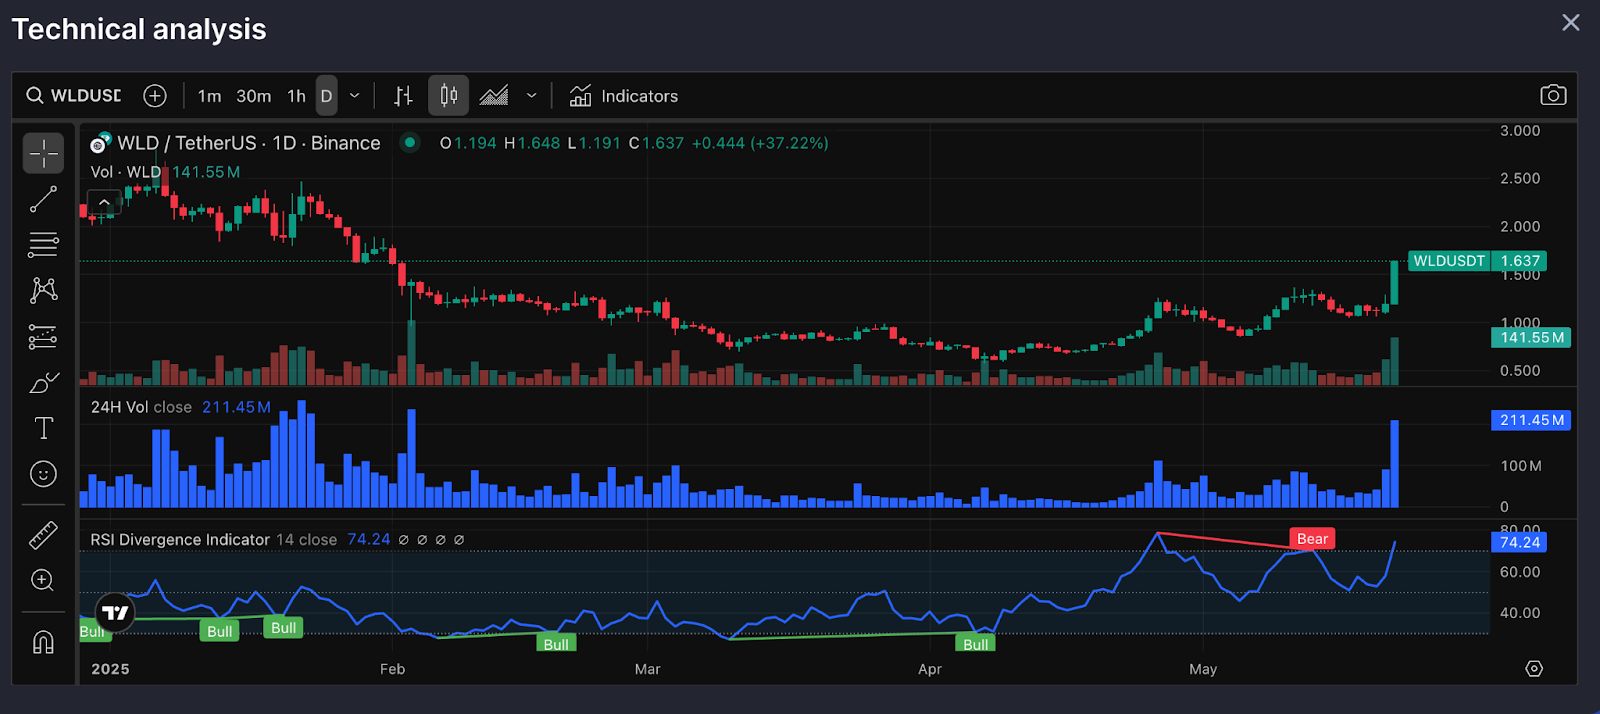Click the red Bear divergence label

(x=1312, y=539)
